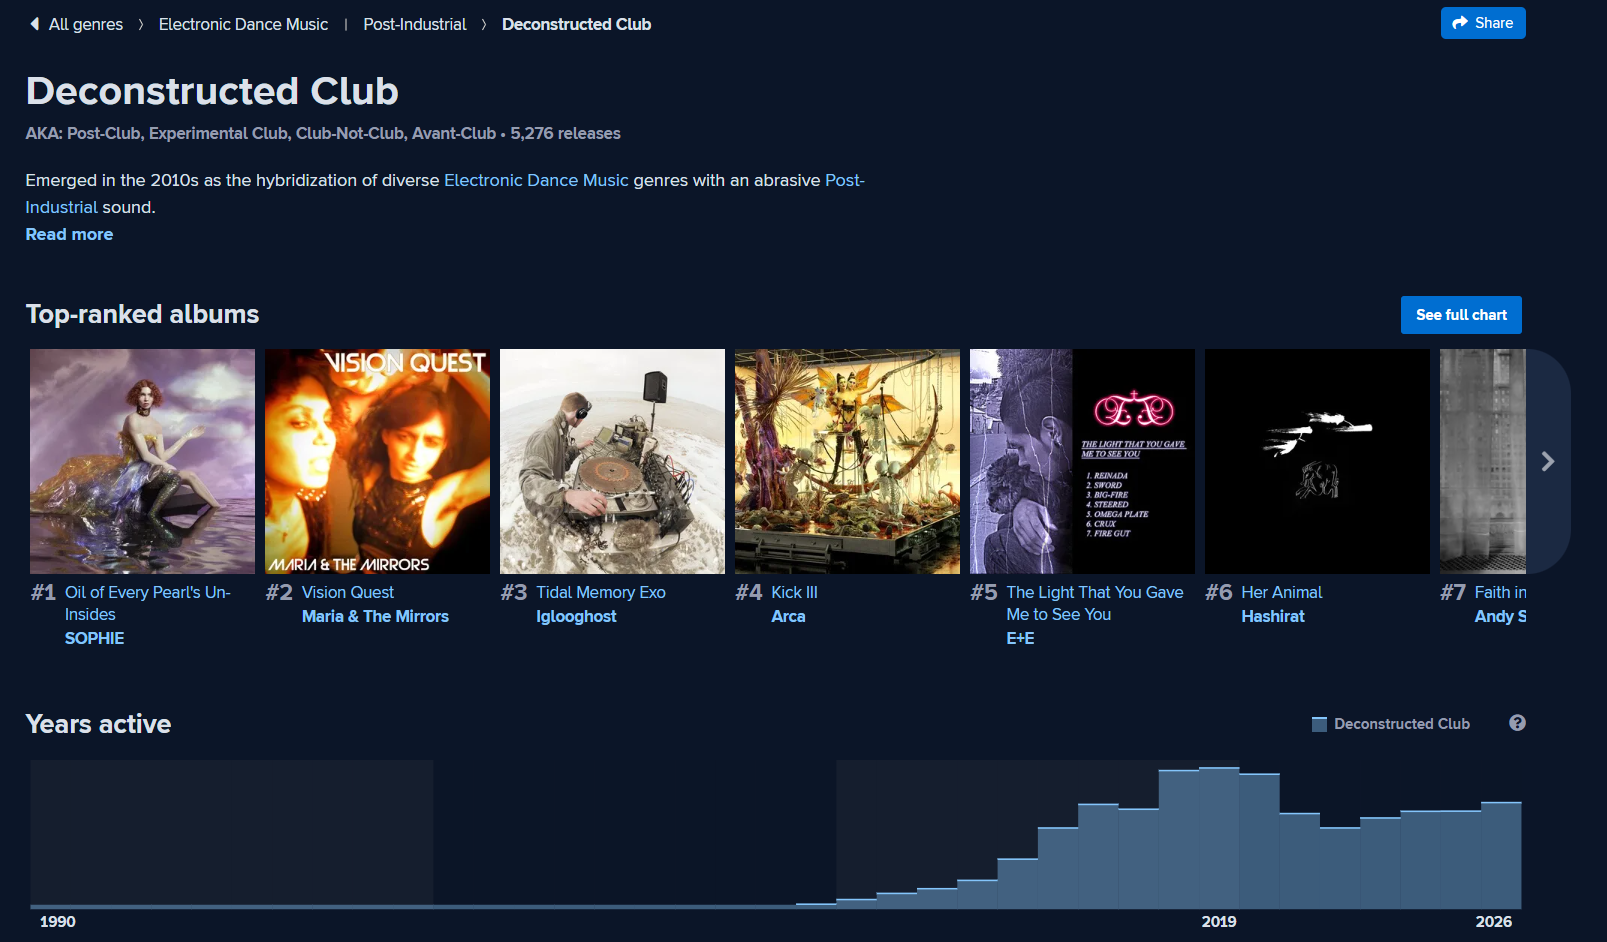The image size is (1607, 942).
Task: Open The Light That You Gave title
Action: click(x=1095, y=603)
